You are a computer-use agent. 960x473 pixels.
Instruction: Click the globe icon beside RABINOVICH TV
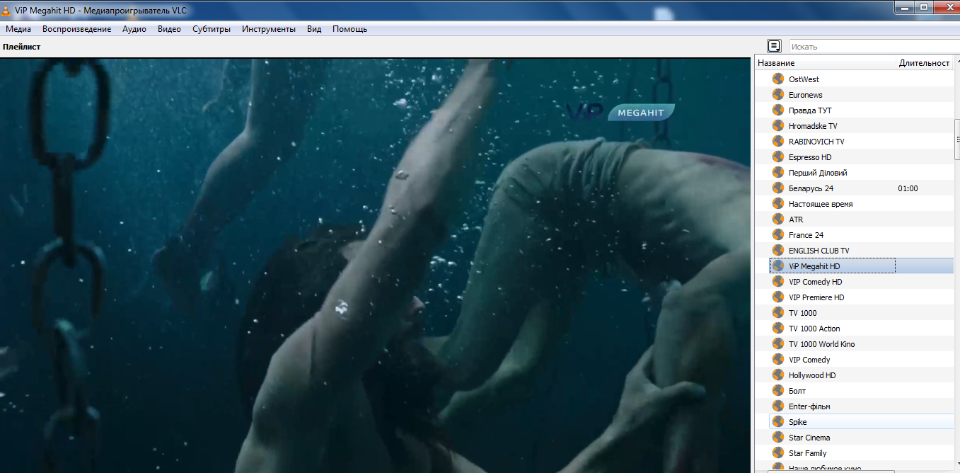pyautogui.click(x=778, y=141)
